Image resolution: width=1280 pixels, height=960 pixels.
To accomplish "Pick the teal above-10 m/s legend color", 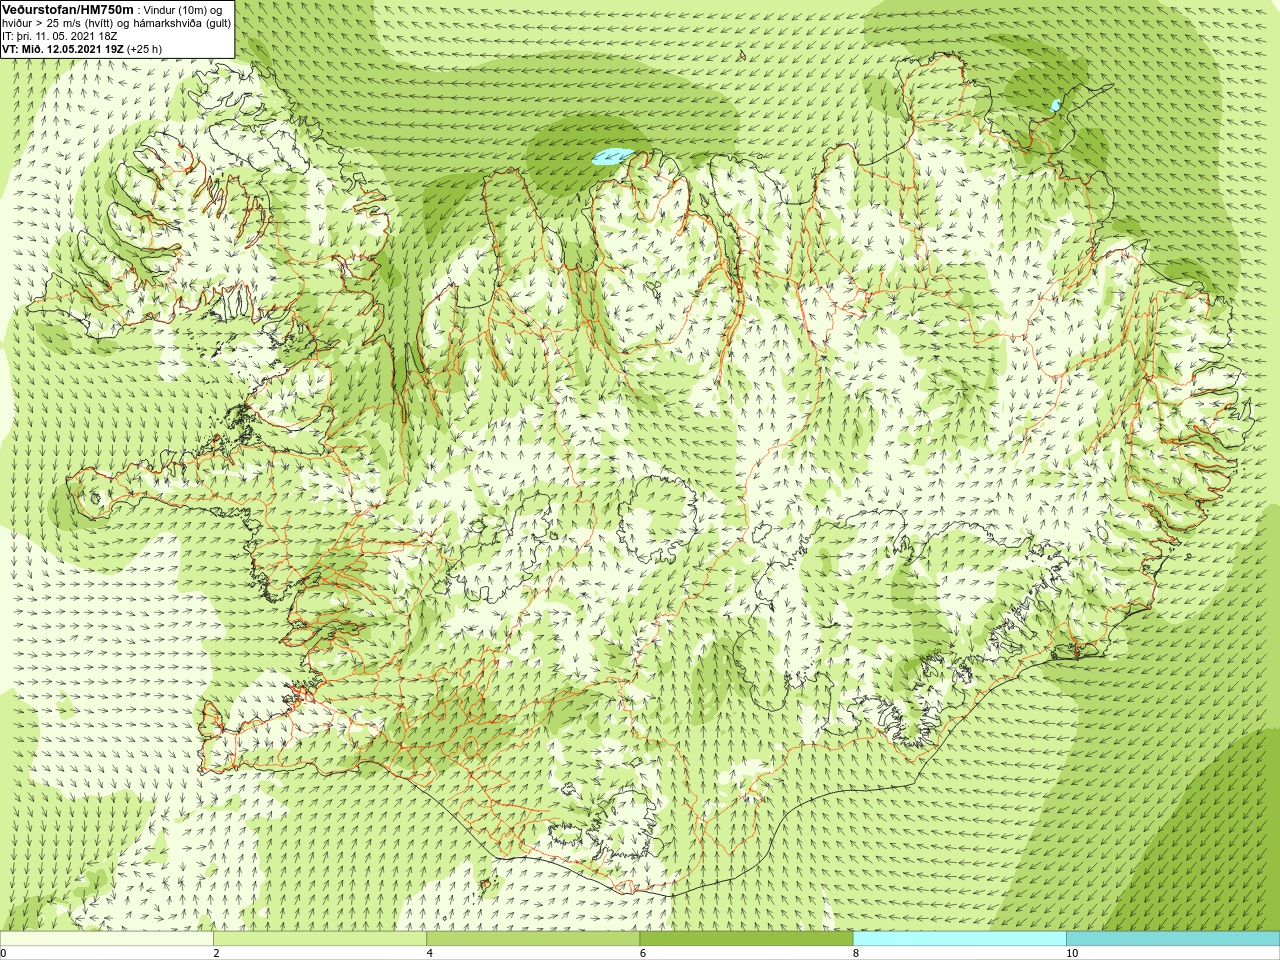I will click(1173, 939).
